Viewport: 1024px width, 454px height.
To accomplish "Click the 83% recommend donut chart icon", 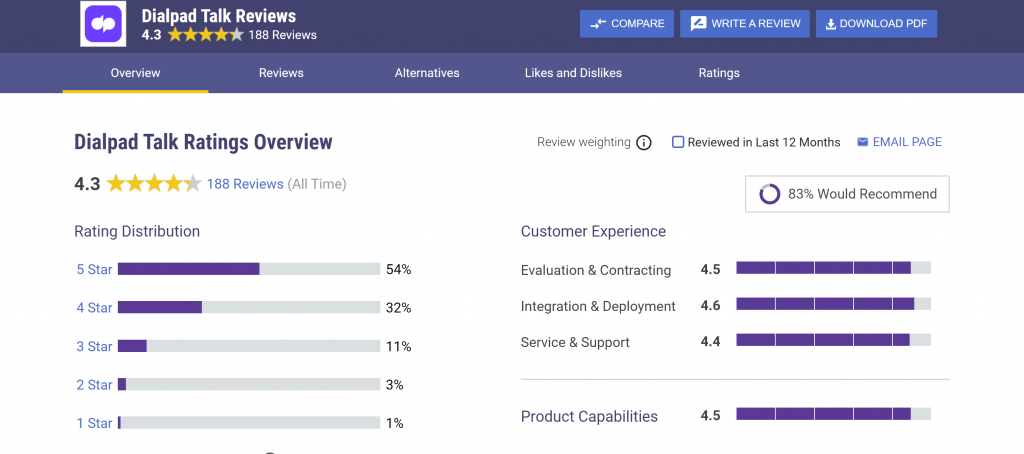I will [770, 194].
